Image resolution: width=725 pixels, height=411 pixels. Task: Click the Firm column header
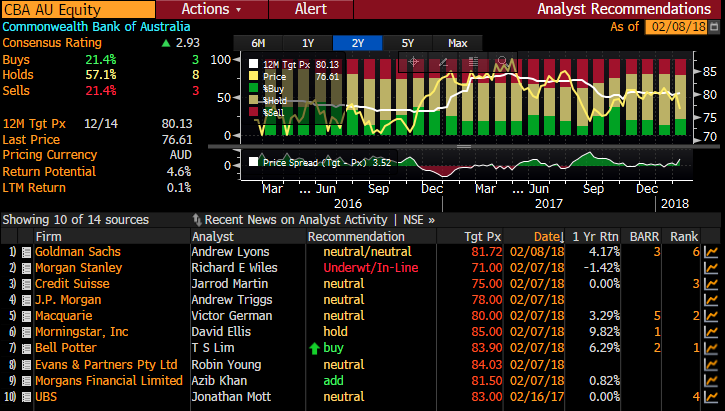[49, 237]
